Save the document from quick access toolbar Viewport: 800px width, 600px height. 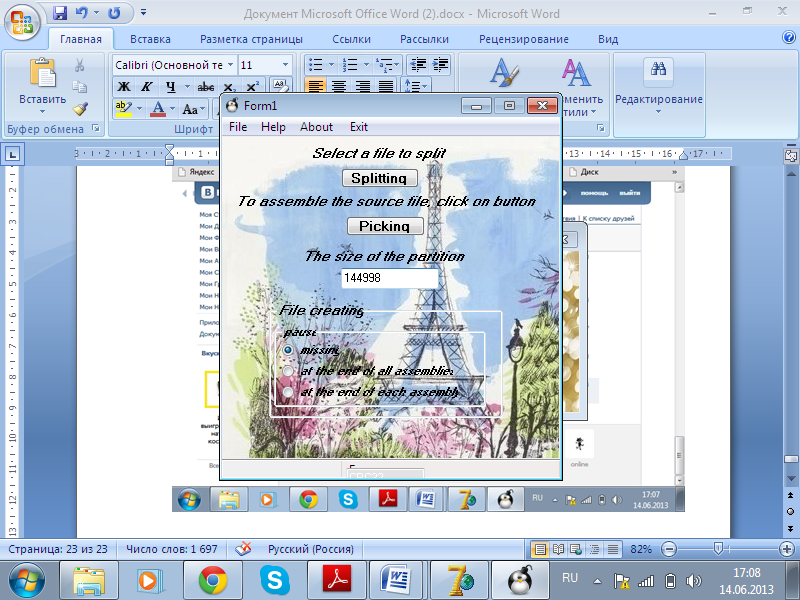click(x=60, y=13)
